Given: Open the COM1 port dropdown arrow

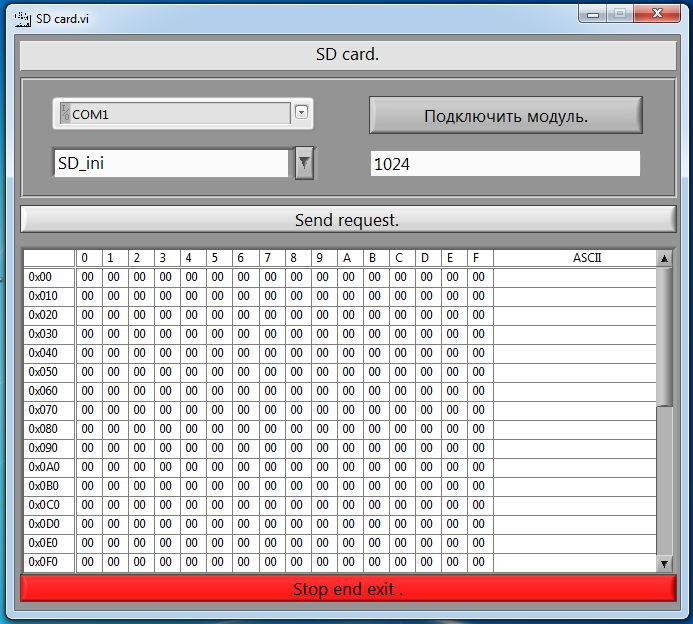Looking at the screenshot, I should click(301, 113).
